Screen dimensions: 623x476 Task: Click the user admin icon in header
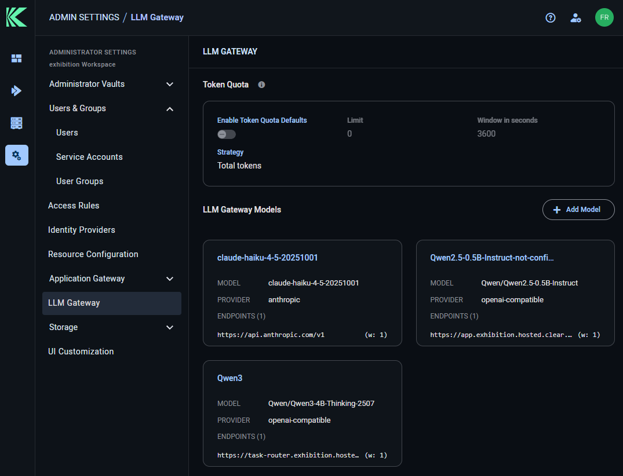(576, 17)
